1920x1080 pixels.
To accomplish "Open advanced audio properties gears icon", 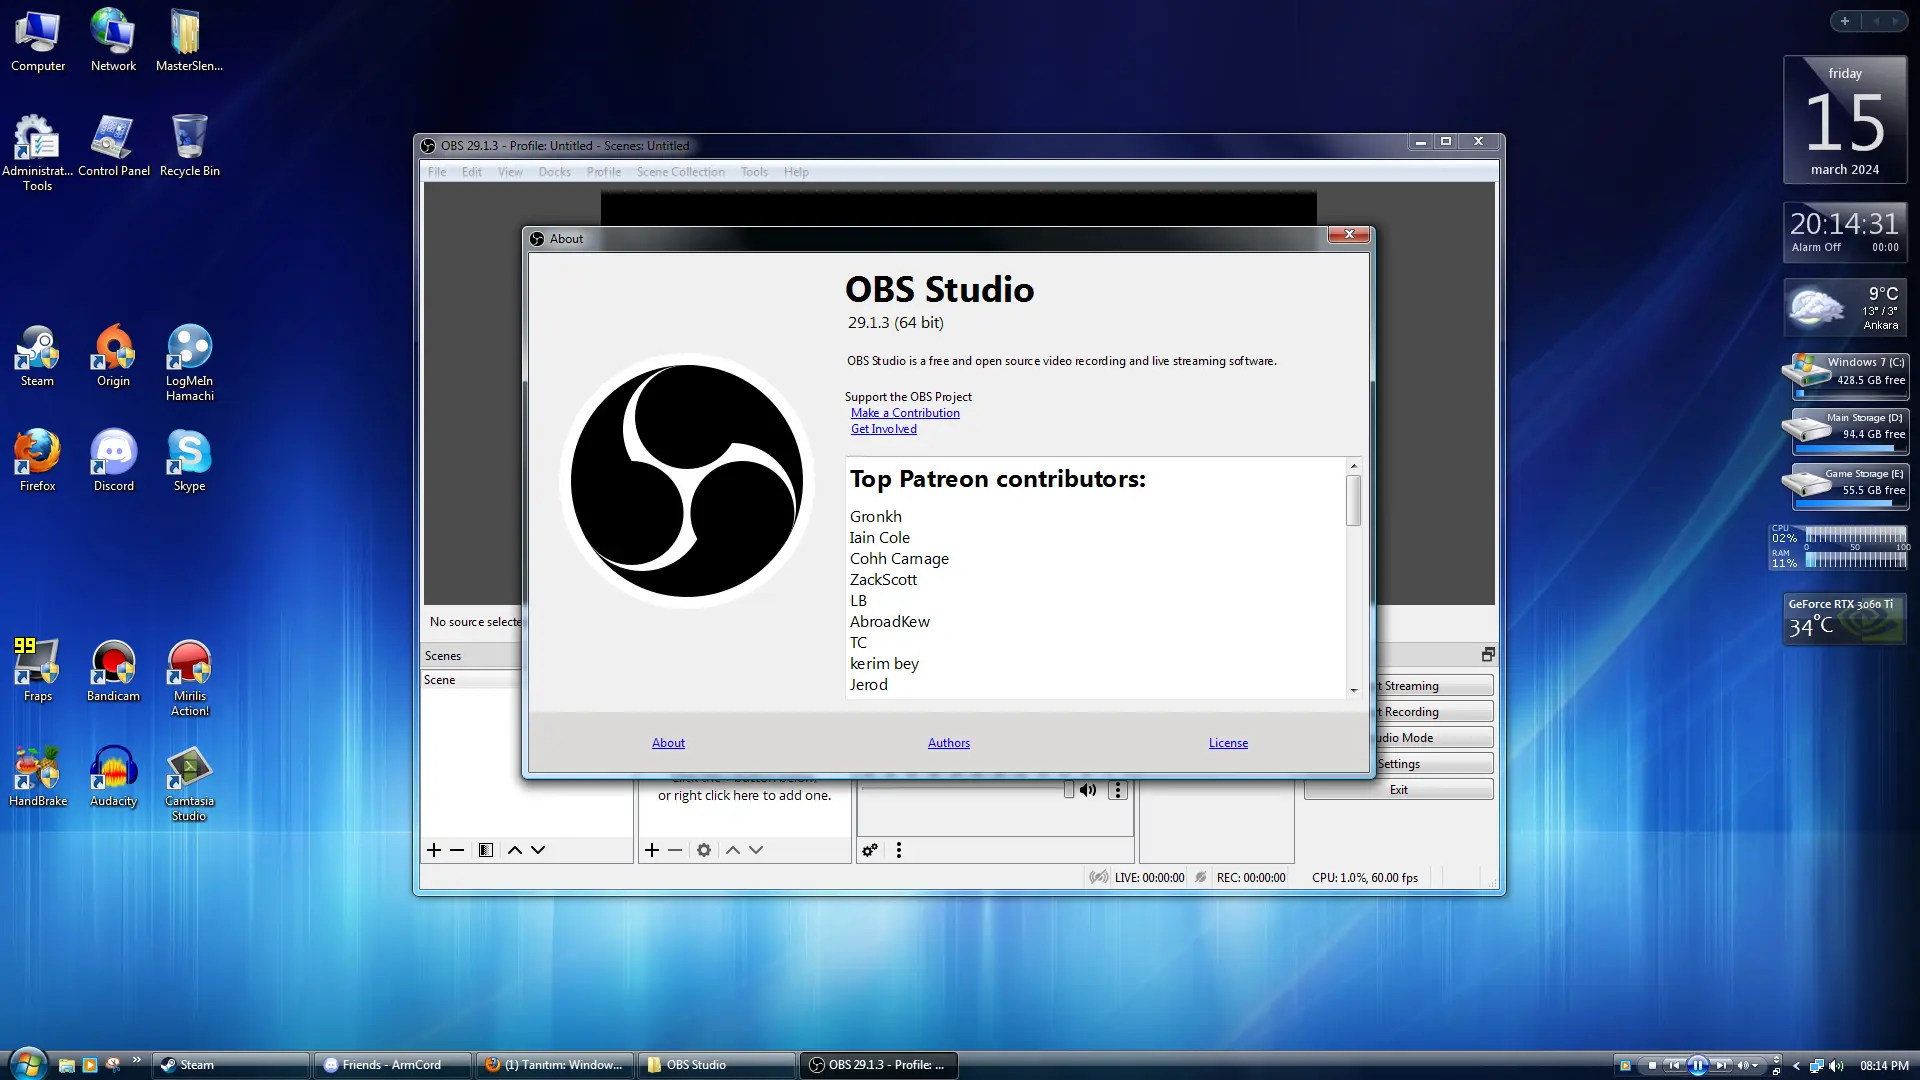I will pos(870,850).
